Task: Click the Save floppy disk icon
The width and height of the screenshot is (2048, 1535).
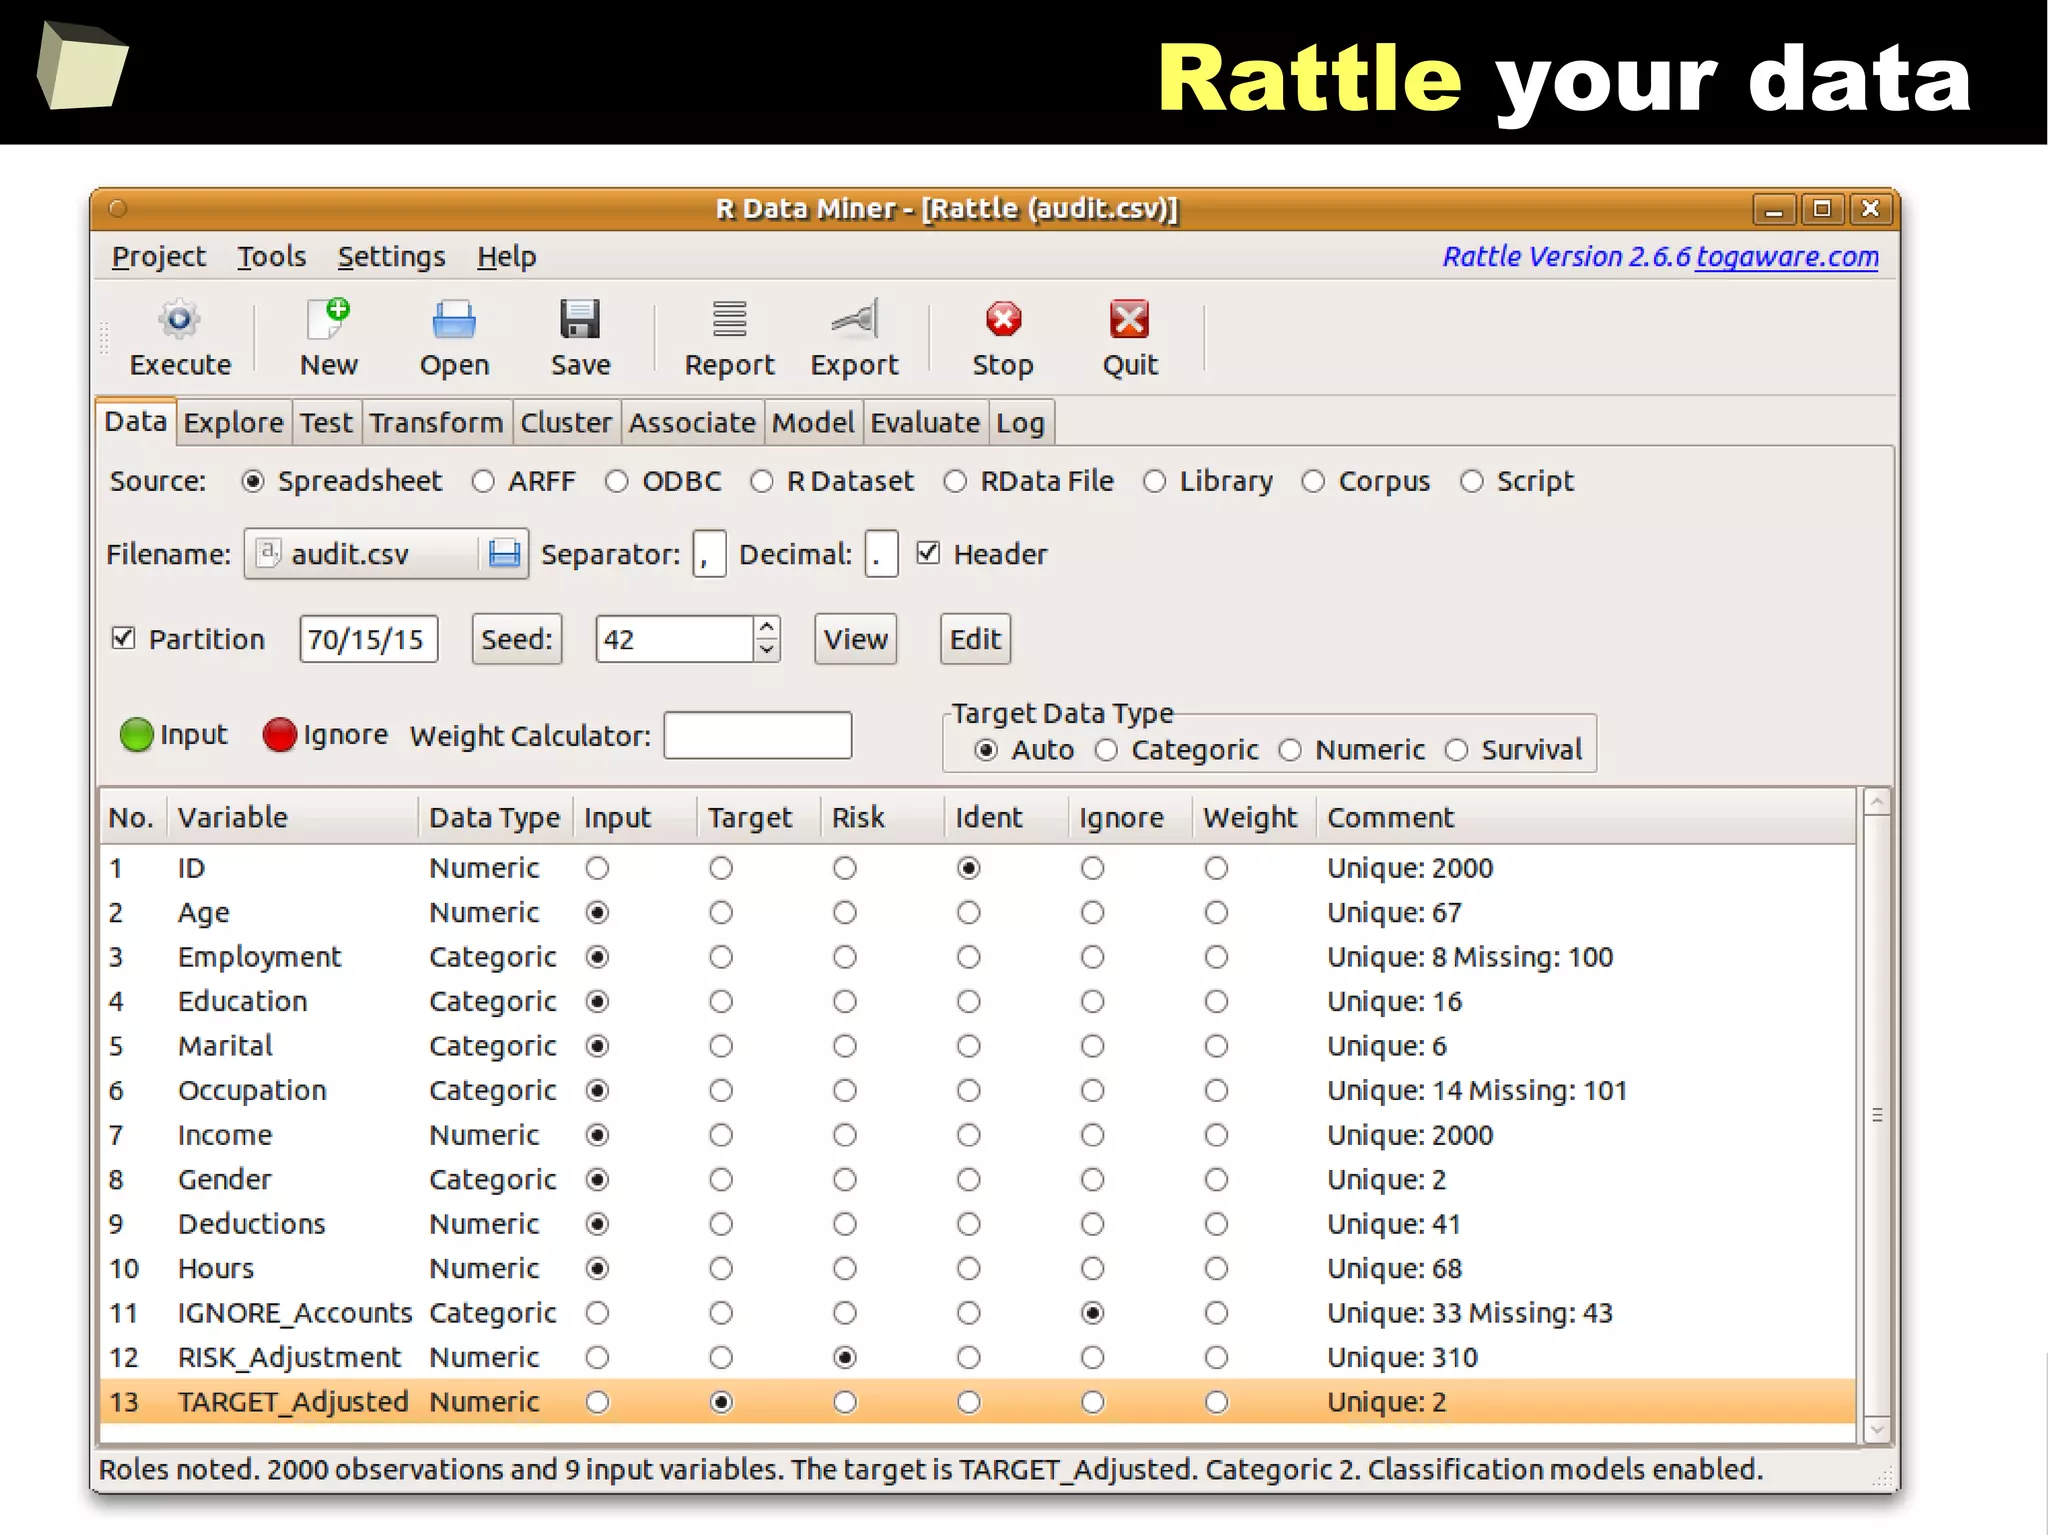Action: (580, 320)
